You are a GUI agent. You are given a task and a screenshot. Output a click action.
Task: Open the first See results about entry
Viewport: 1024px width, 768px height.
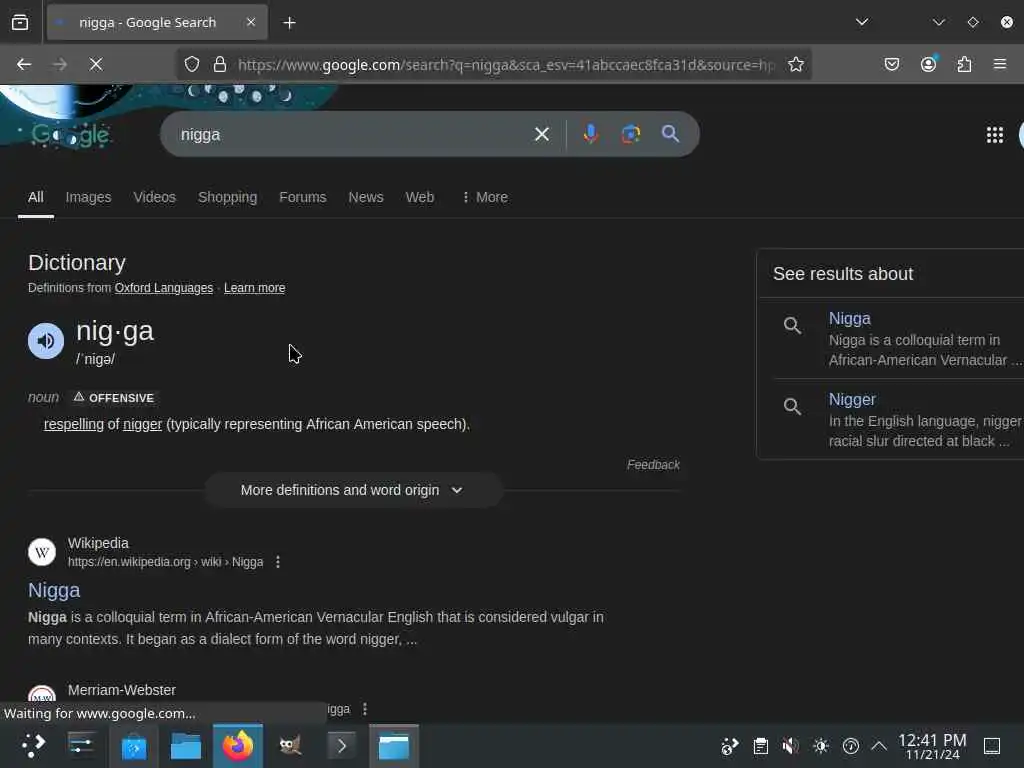[x=891, y=338]
